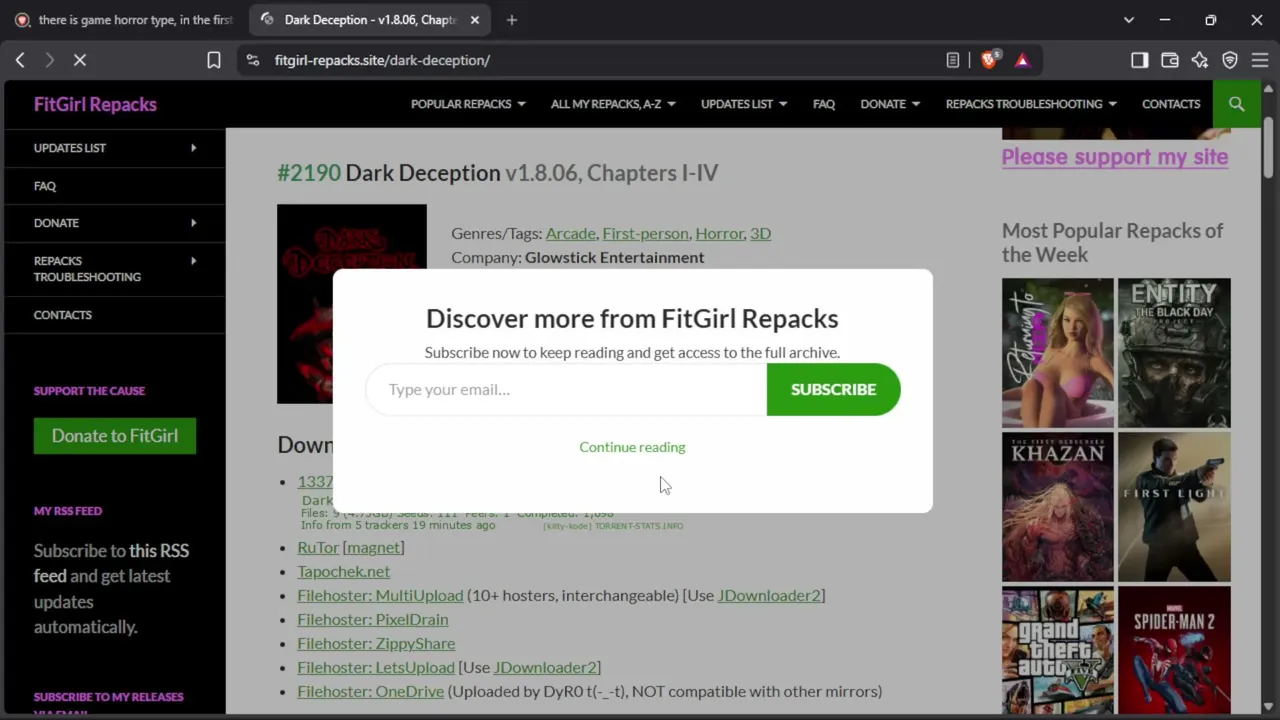Open a new browser tab
Viewport: 1280px width, 720px height.
point(512,20)
